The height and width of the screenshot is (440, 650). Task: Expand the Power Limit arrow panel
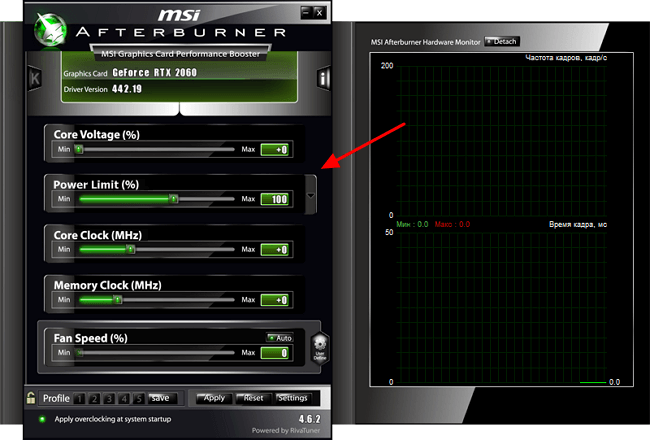tap(310, 195)
